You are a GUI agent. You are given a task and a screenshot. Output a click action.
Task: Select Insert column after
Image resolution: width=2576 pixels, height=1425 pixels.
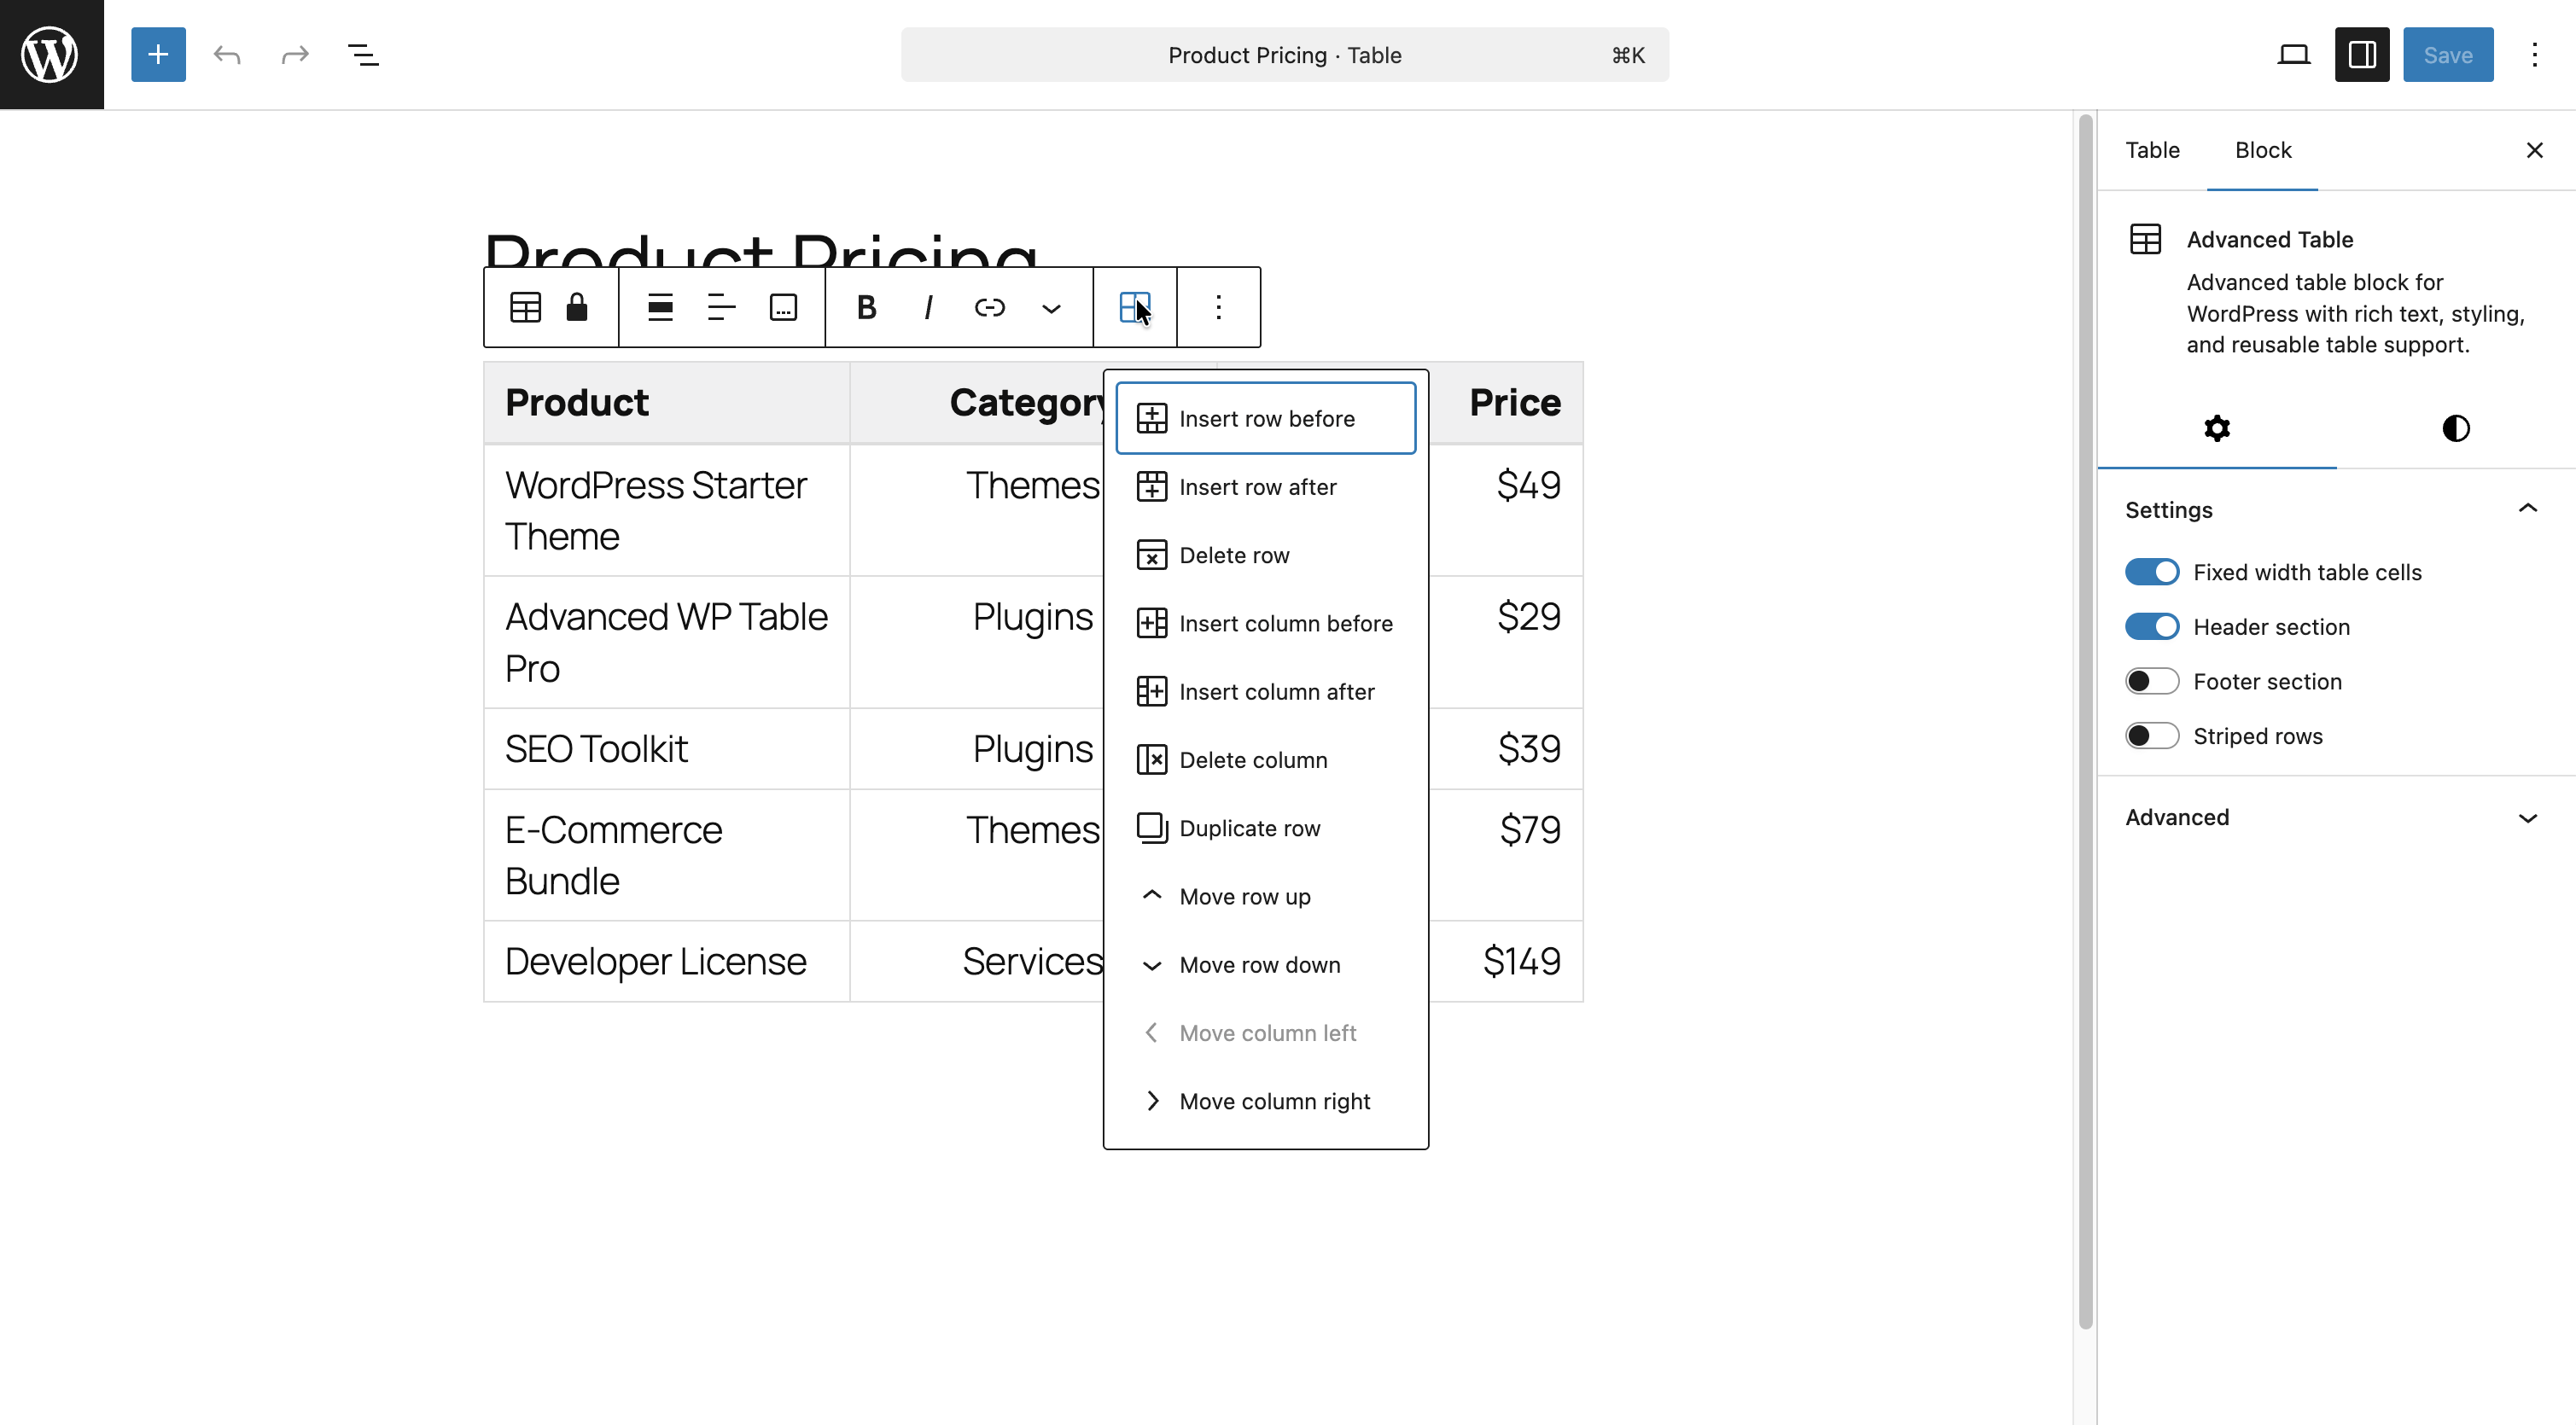coord(1266,692)
